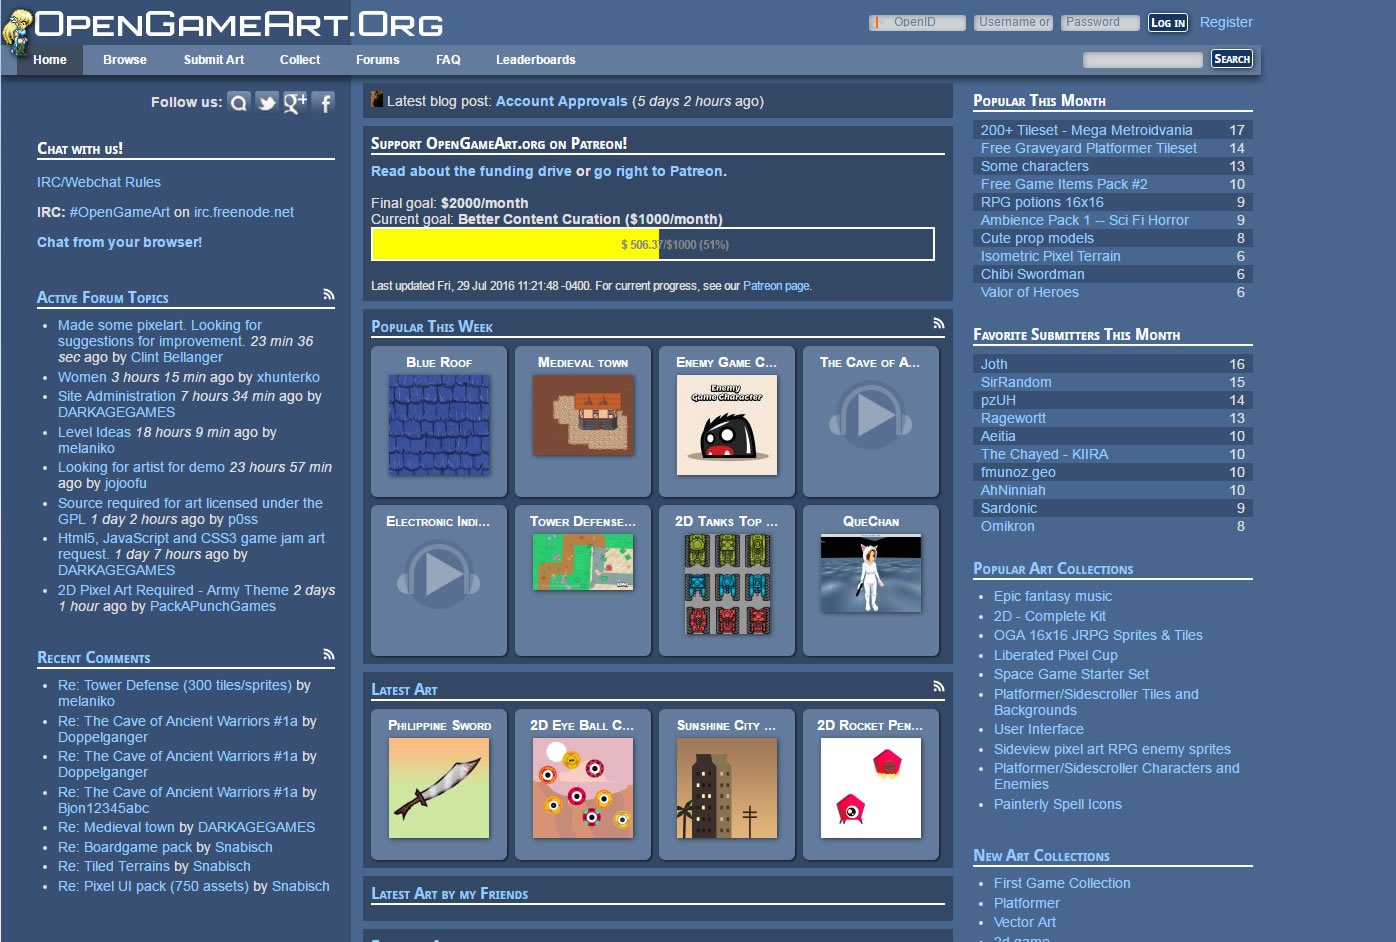Open Isometric Pixel Terrain link
This screenshot has width=1396, height=942.
(1051, 256)
